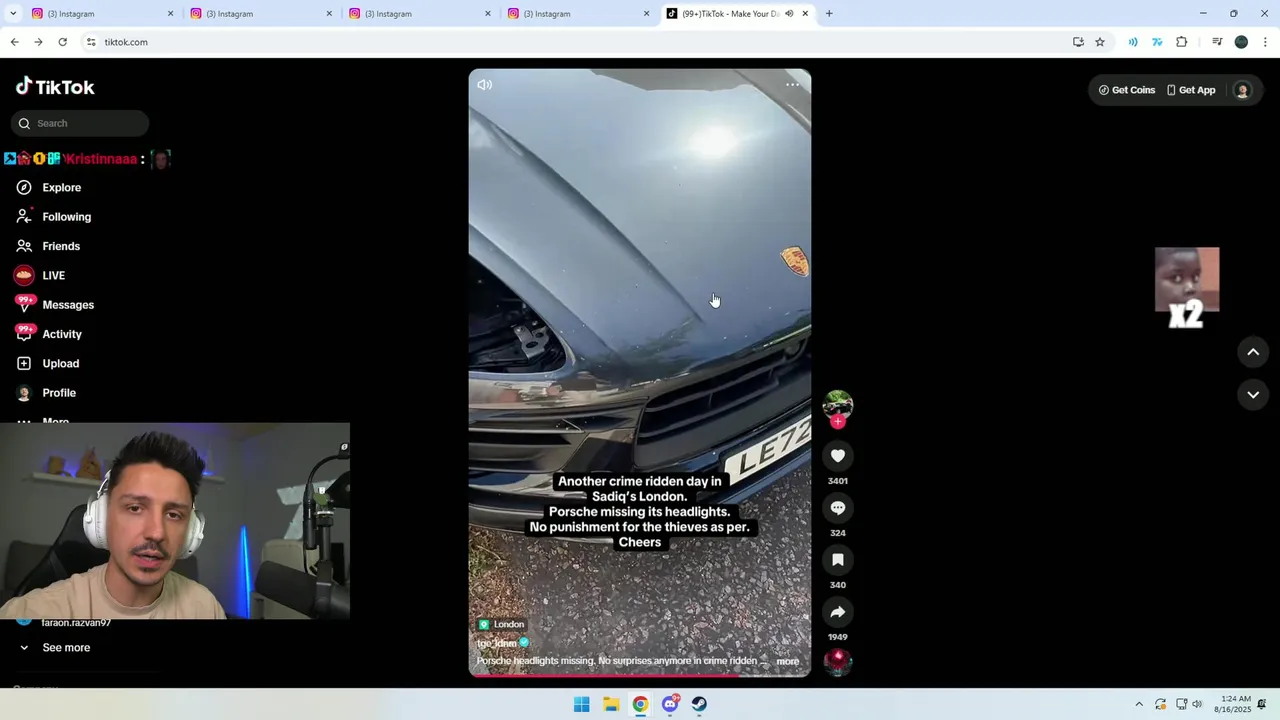
Task: View site information for tiktok.com
Action: [91, 42]
